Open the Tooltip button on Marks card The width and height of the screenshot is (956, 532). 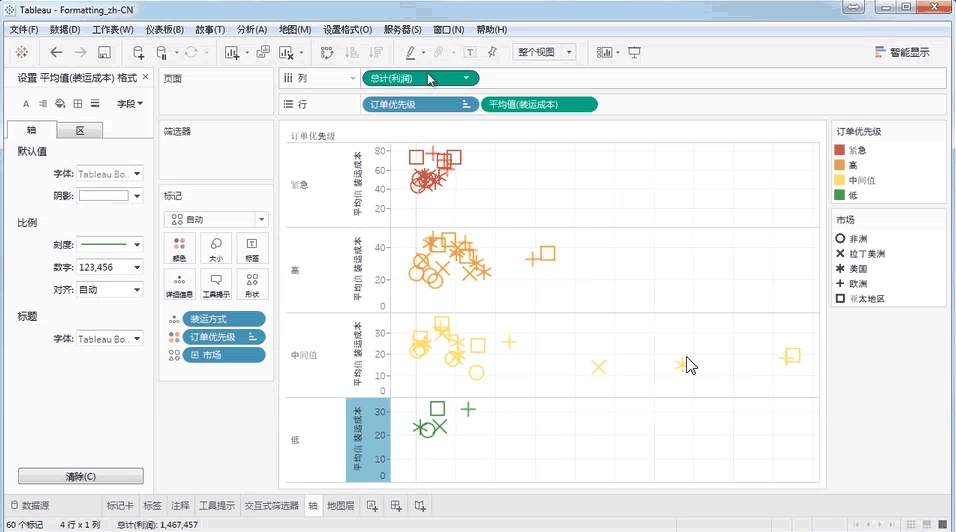(x=216, y=284)
